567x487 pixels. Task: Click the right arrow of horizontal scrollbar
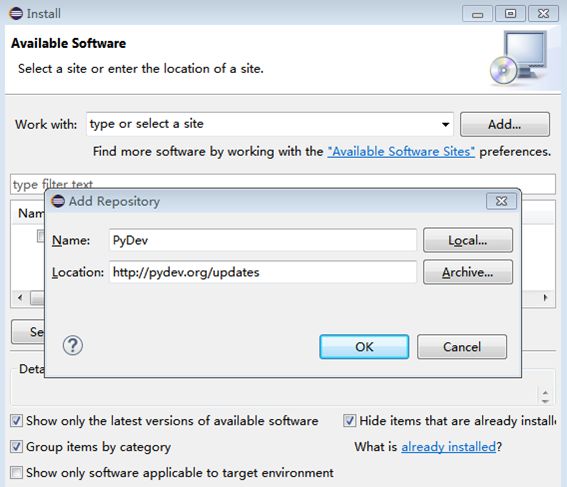coord(545,298)
